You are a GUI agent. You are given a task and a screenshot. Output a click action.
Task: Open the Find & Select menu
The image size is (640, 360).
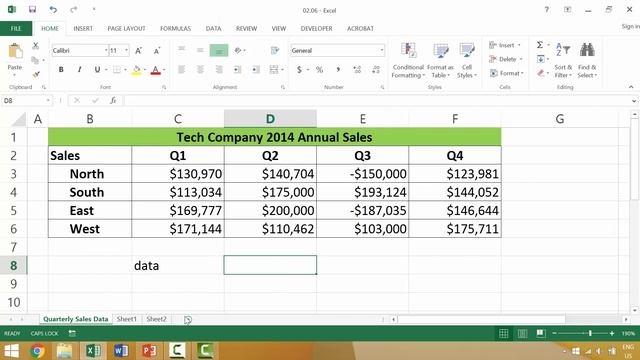coord(587,60)
